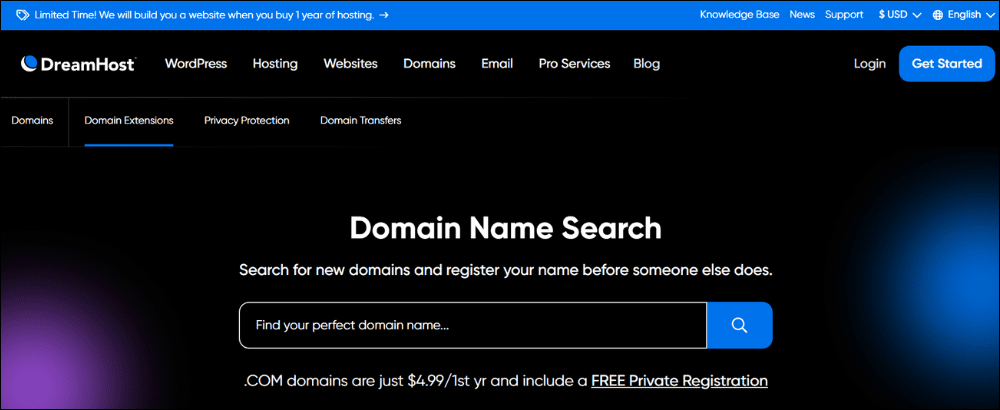The image size is (1000, 410).
Task: Open the Knowledge Base link
Action: click(x=739, y=15)
